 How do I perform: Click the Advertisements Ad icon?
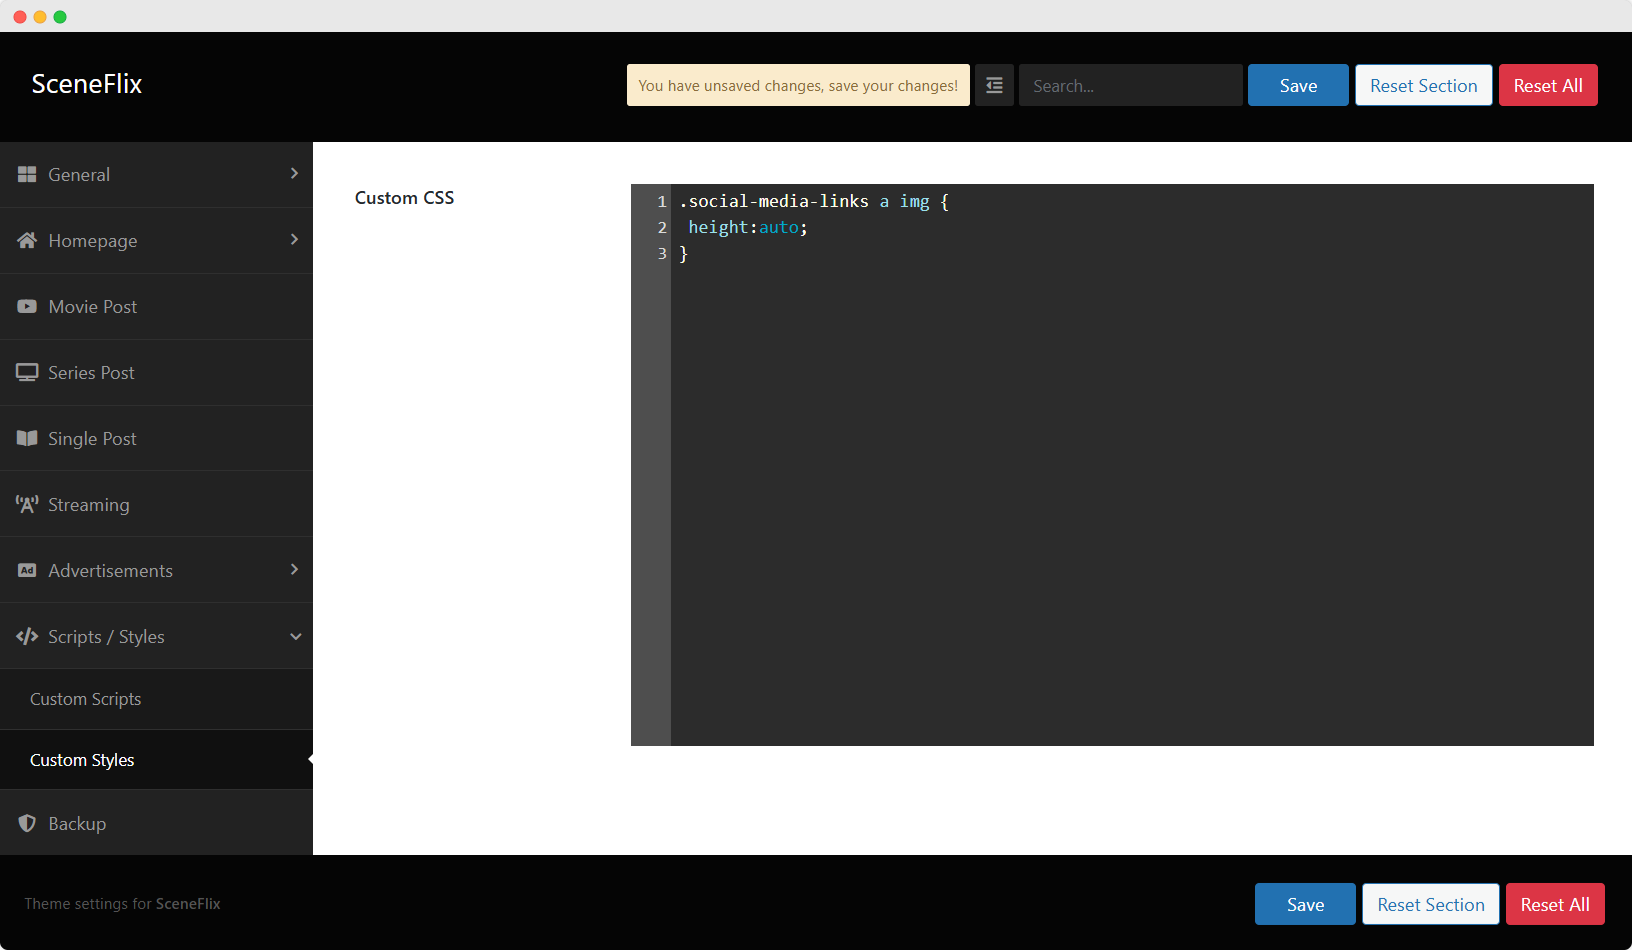pyautogui.click(x=27, y=570)
